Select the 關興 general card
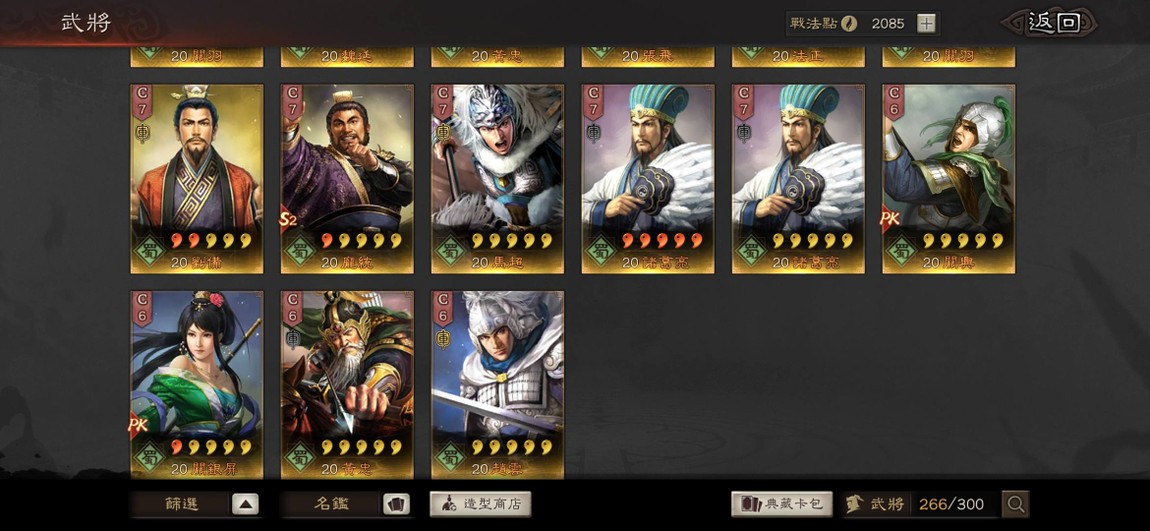The height and width of the screenshot is (531, 1150). pyautogui.click(x=948, y=179)
